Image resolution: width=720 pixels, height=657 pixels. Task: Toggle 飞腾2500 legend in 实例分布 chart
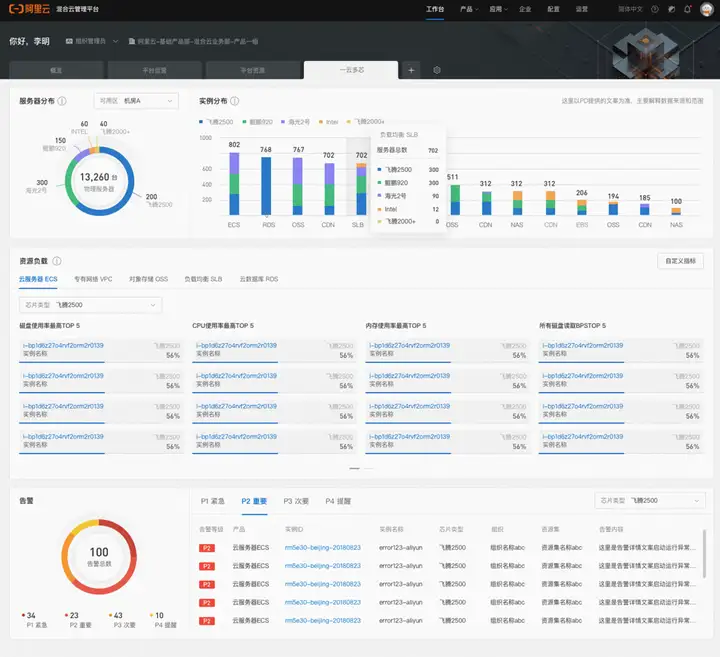pos(216,122)
